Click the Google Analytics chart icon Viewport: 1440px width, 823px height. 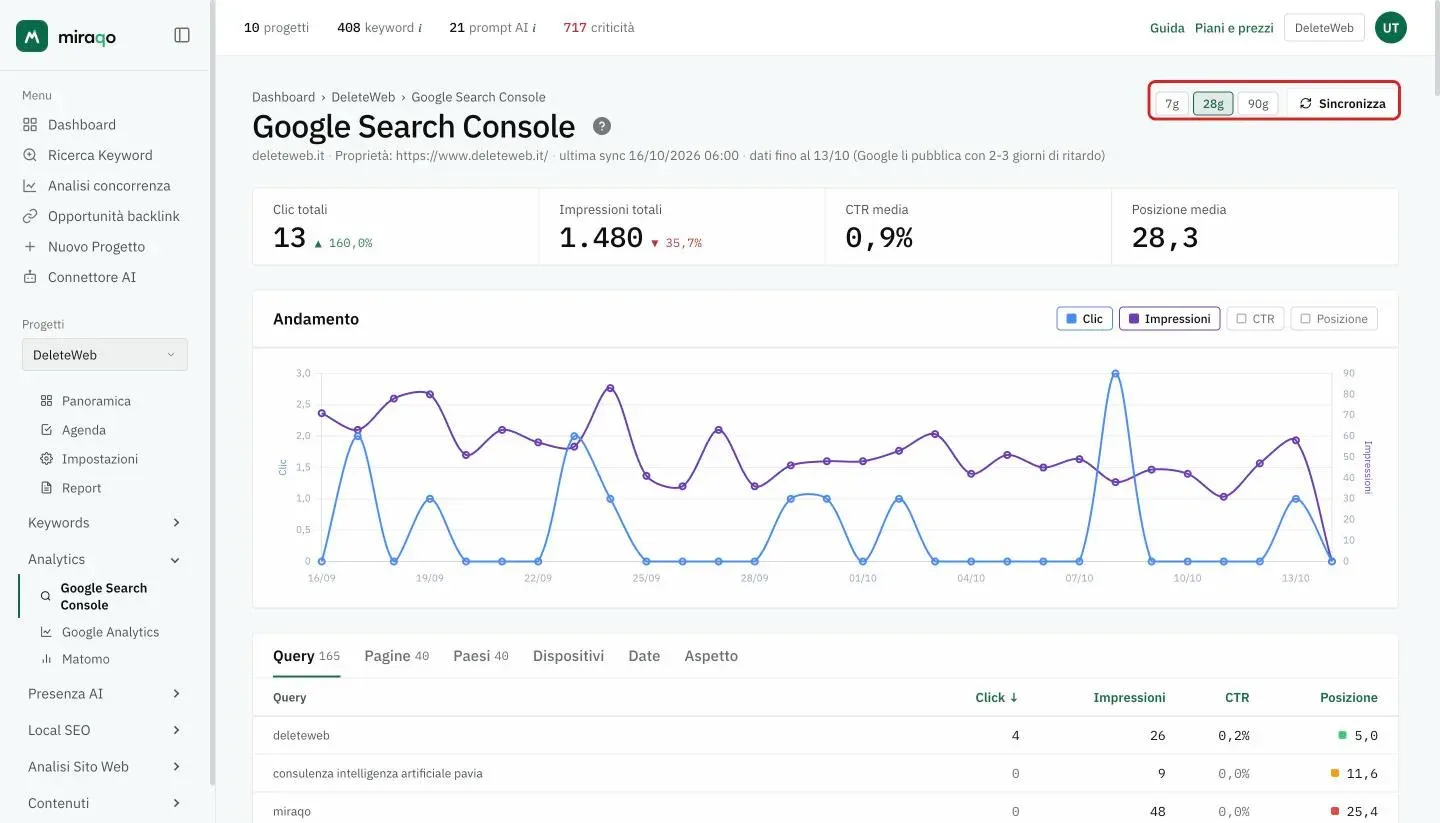[x=46, y=632]
